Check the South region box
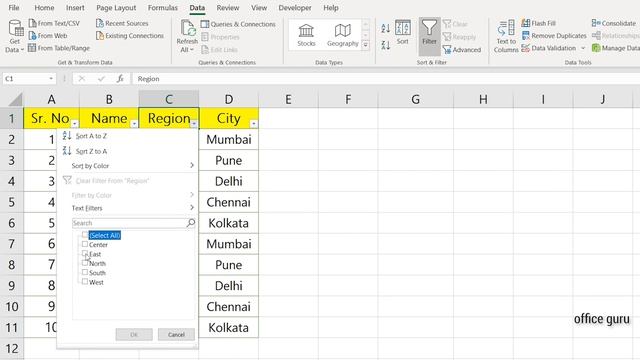Viewport: 640px width, 360px height. coord(85,272)
